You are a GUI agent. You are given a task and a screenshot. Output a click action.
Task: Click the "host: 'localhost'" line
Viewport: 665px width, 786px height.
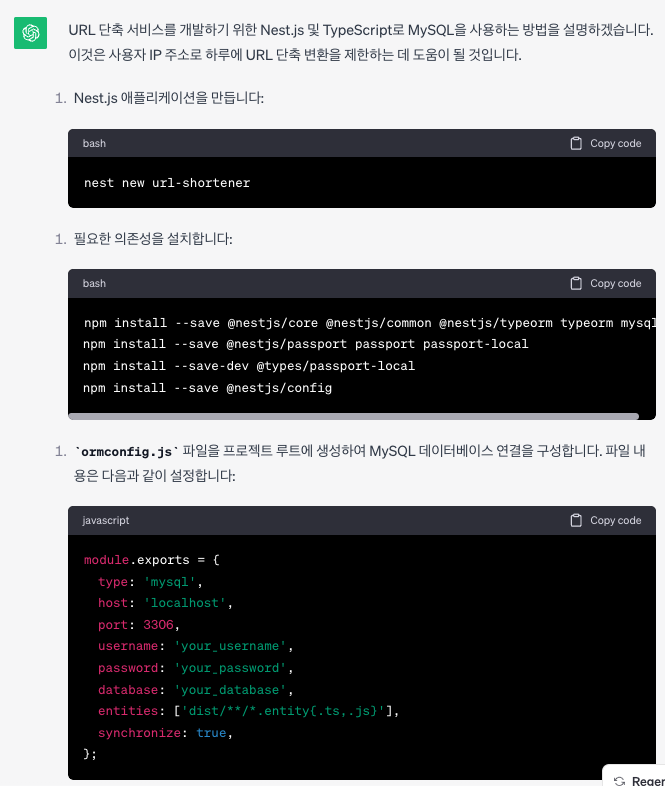tap(165, 603)
